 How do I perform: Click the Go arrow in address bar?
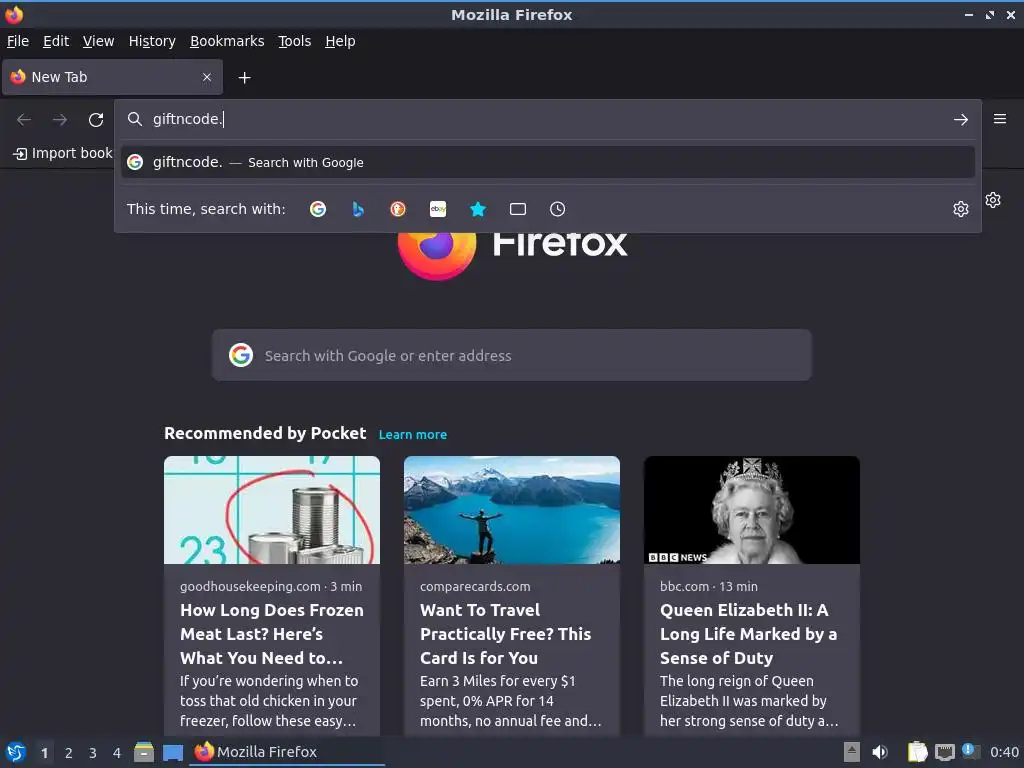(961, 120)
